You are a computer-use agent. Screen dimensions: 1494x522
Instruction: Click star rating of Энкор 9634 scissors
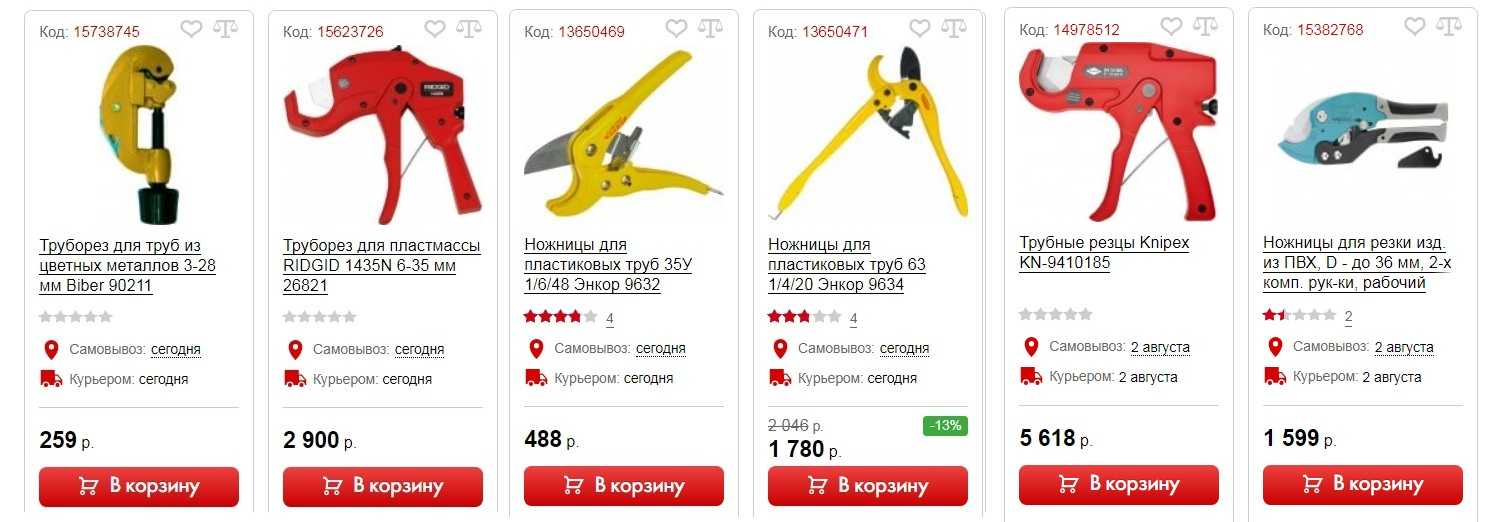pos(804,317)
